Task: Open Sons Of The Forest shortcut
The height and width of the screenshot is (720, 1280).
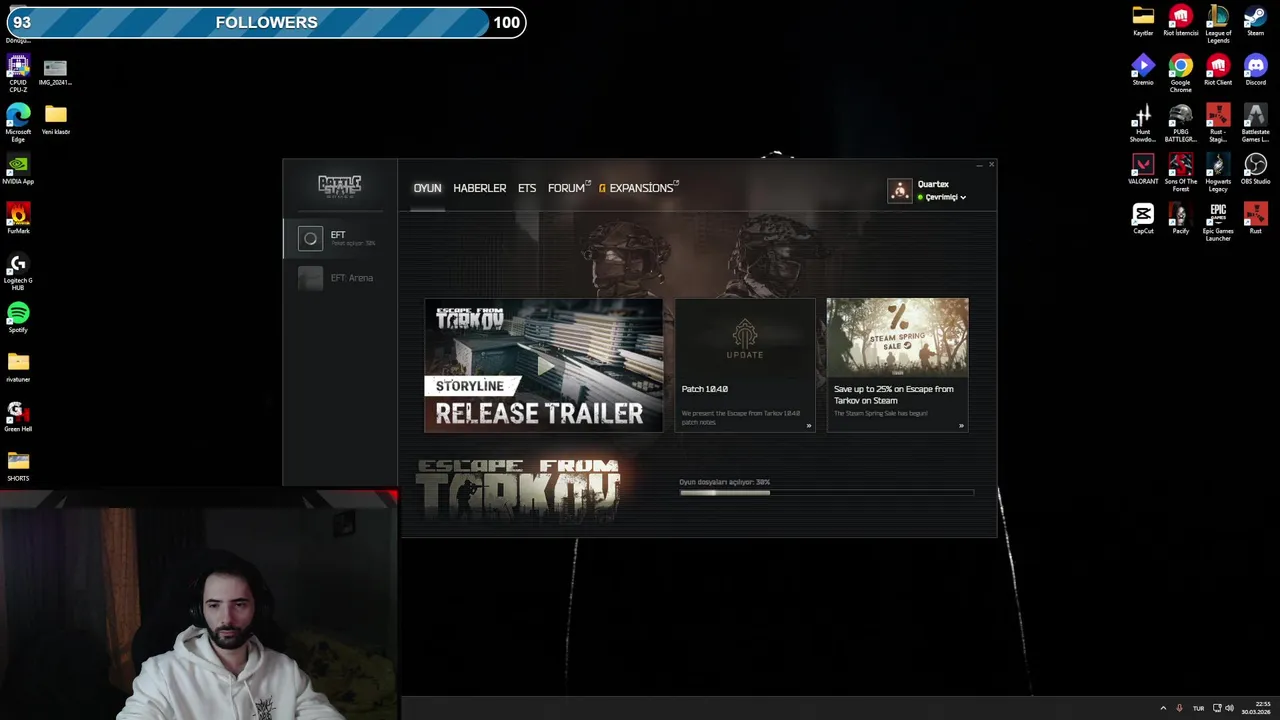Action: [x=1180, y=173]
